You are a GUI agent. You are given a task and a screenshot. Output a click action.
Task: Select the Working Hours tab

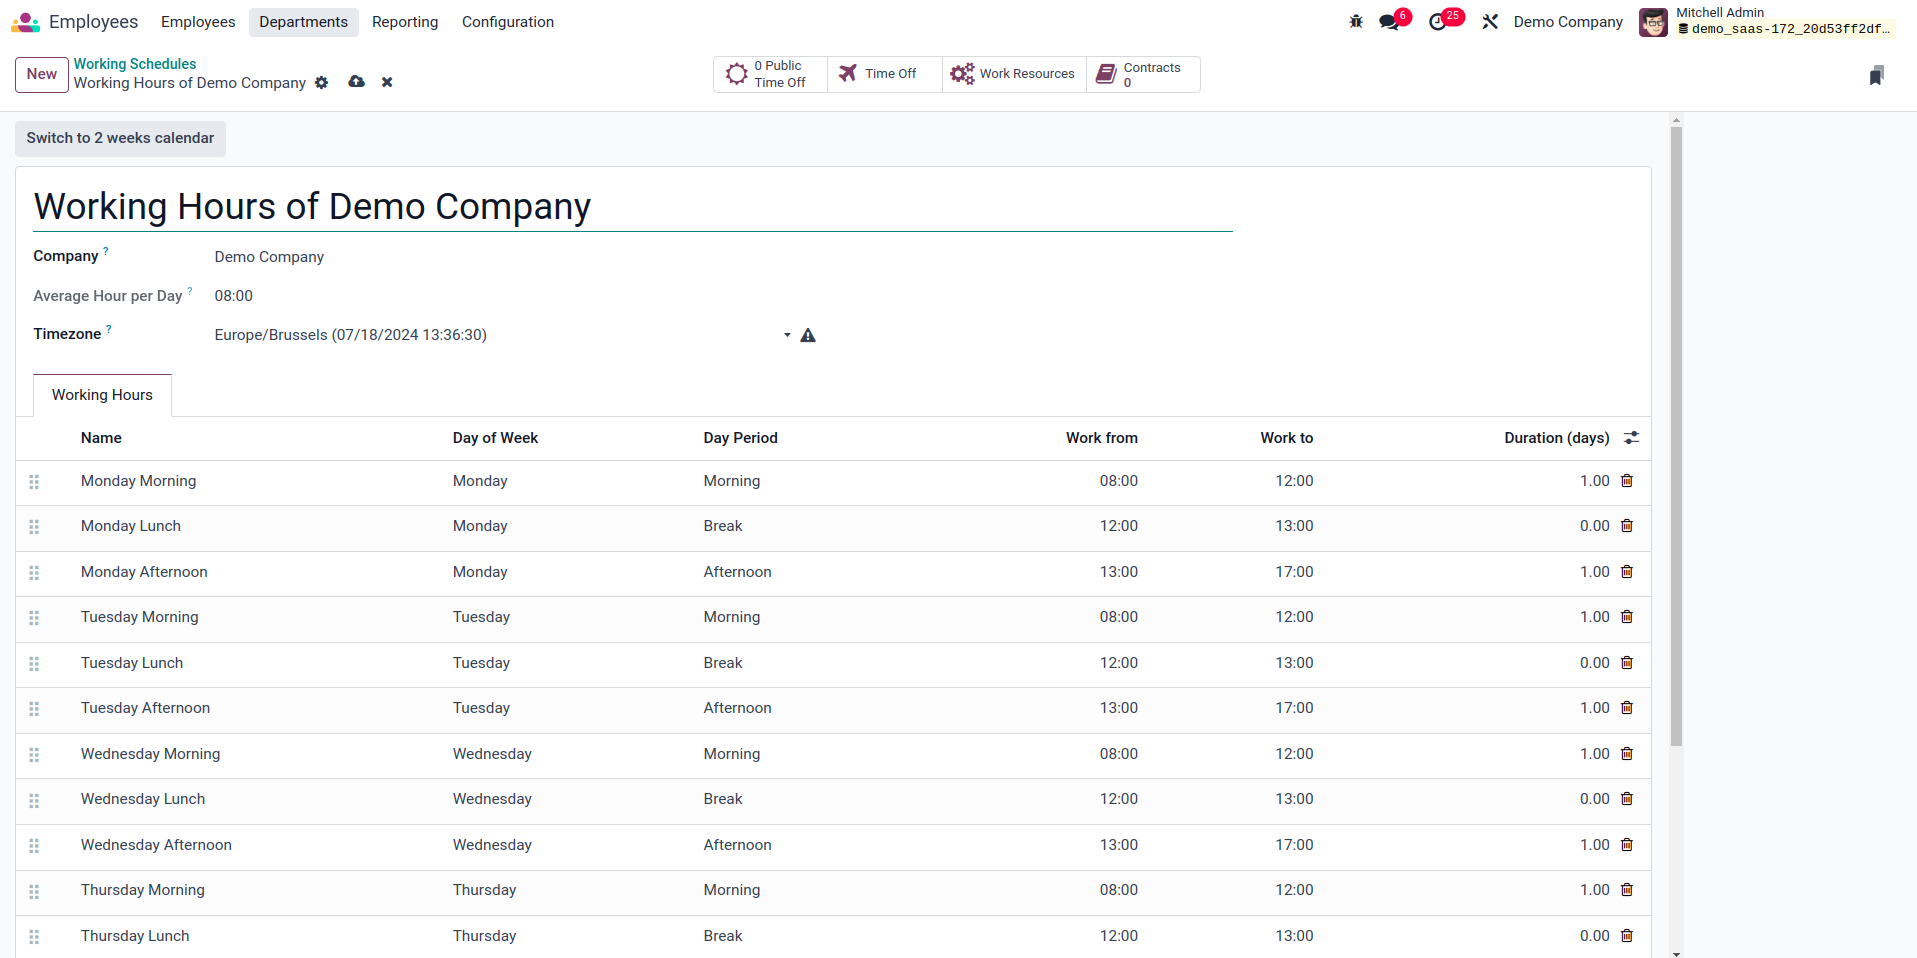tap(102, 395)
